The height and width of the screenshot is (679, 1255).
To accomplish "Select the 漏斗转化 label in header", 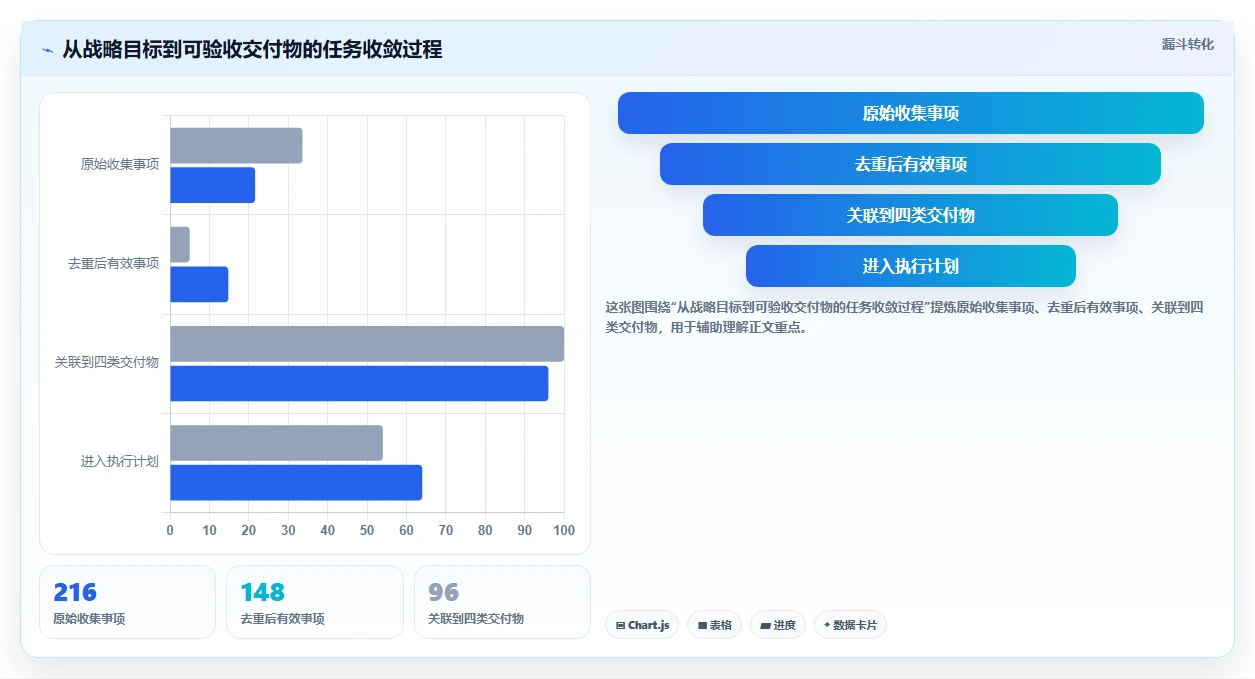I will pyautogui.click(x=1188, y=44).
